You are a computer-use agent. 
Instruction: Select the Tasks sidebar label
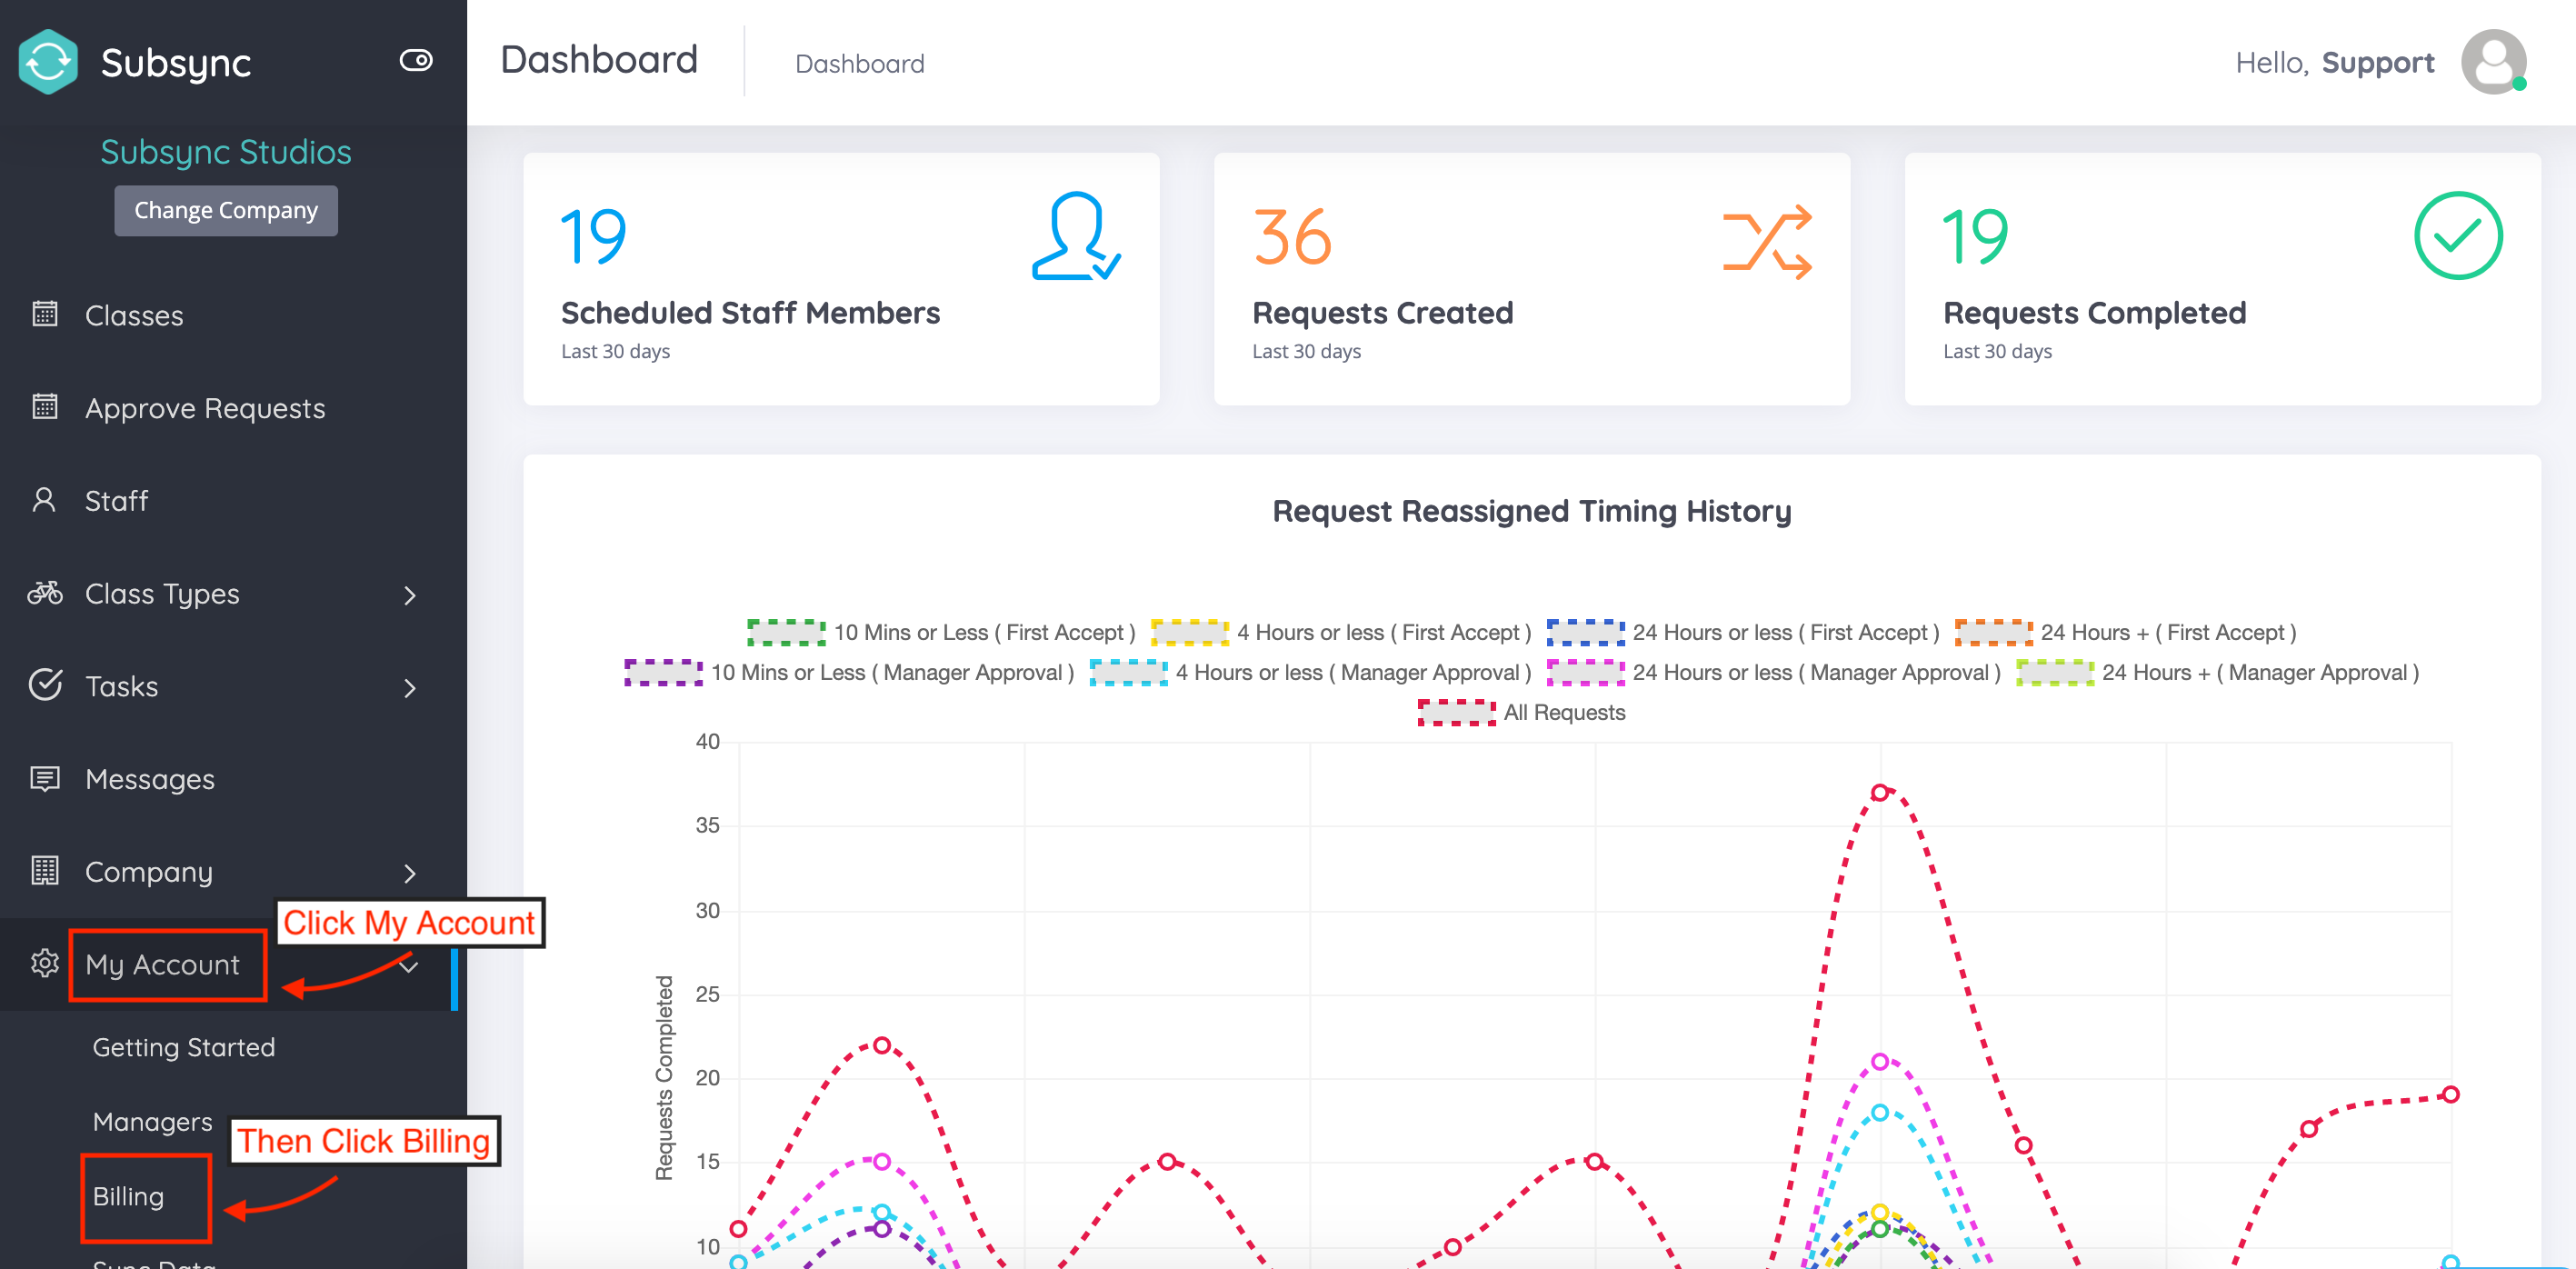pos(121,687)
